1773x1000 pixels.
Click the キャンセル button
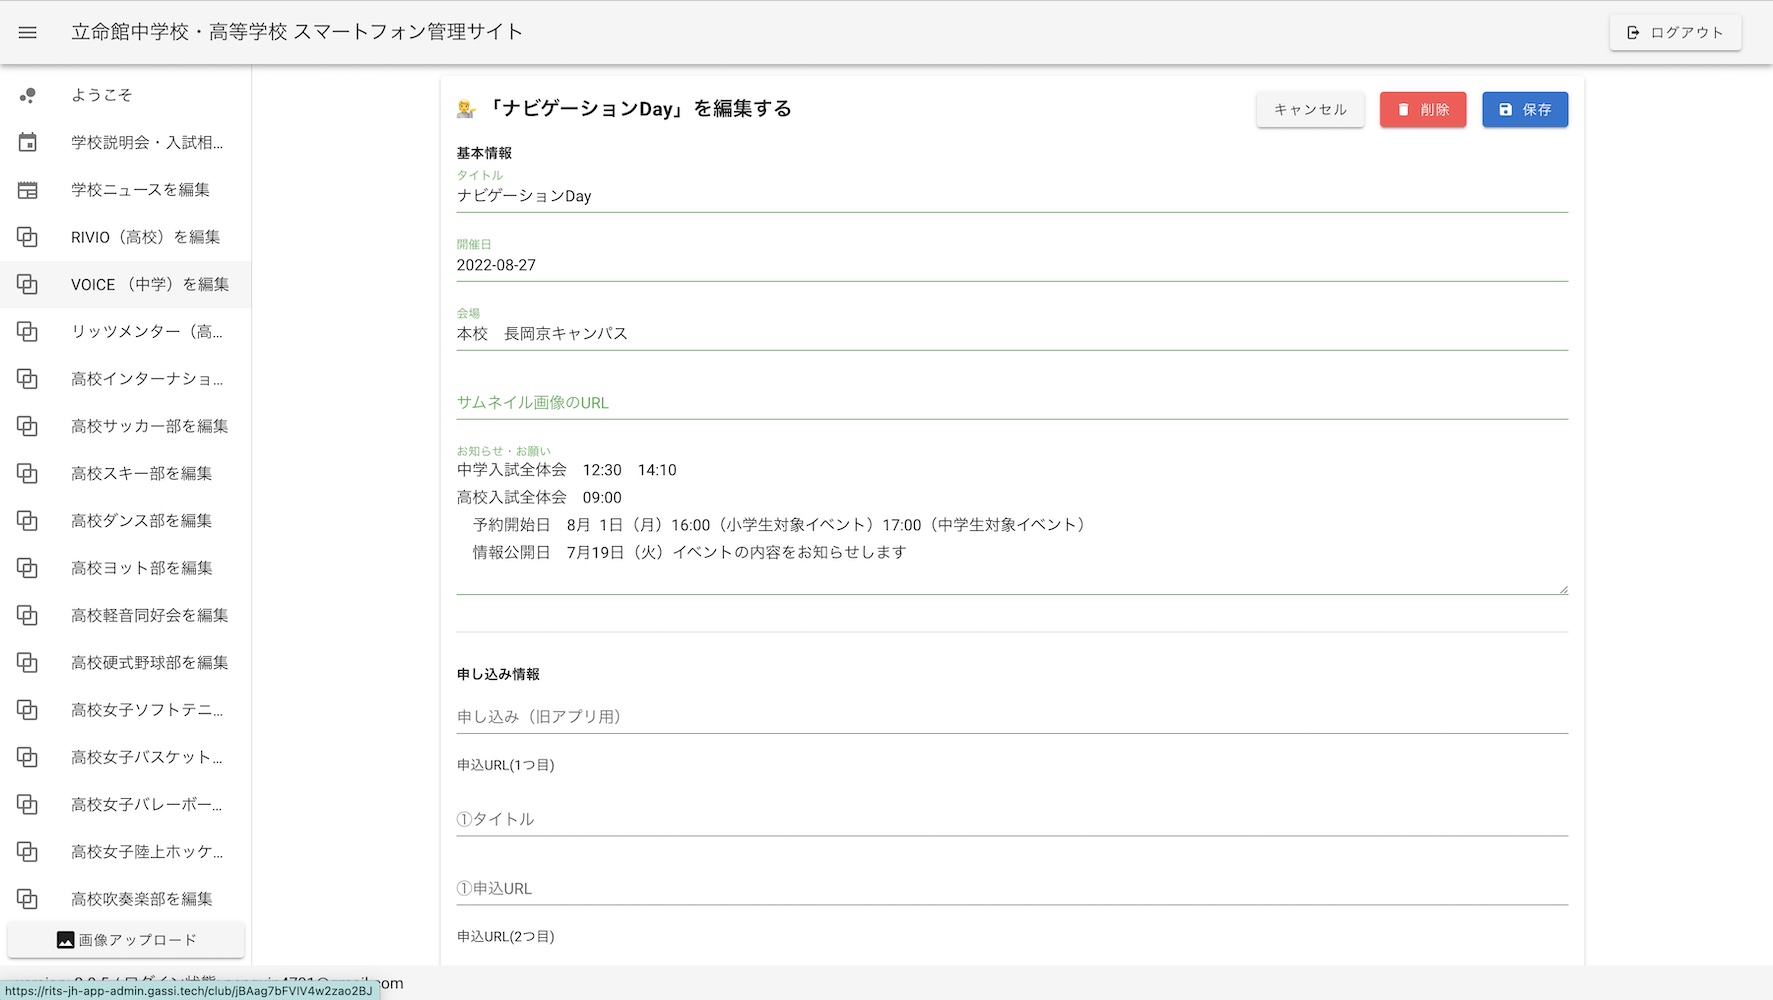point(1310,109)
